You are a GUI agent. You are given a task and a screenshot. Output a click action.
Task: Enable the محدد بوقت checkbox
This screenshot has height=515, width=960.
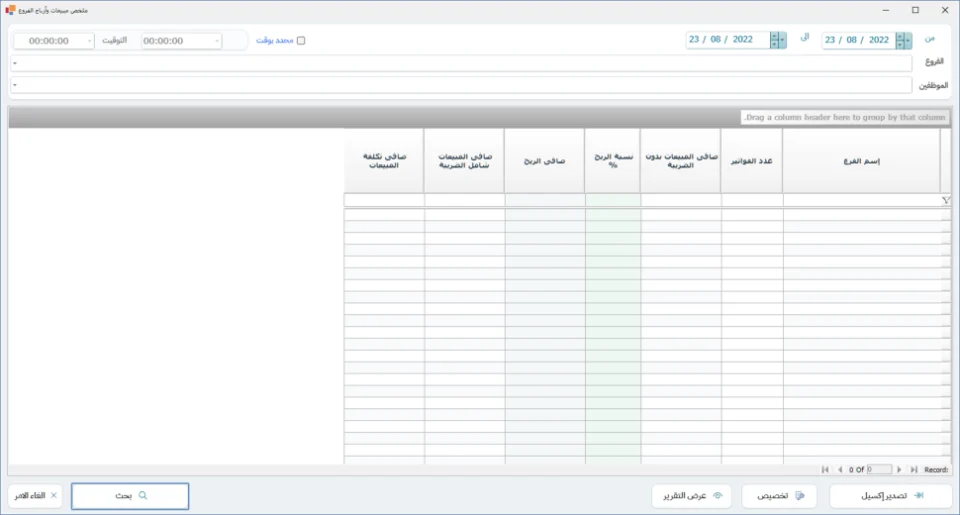[301, 40]
